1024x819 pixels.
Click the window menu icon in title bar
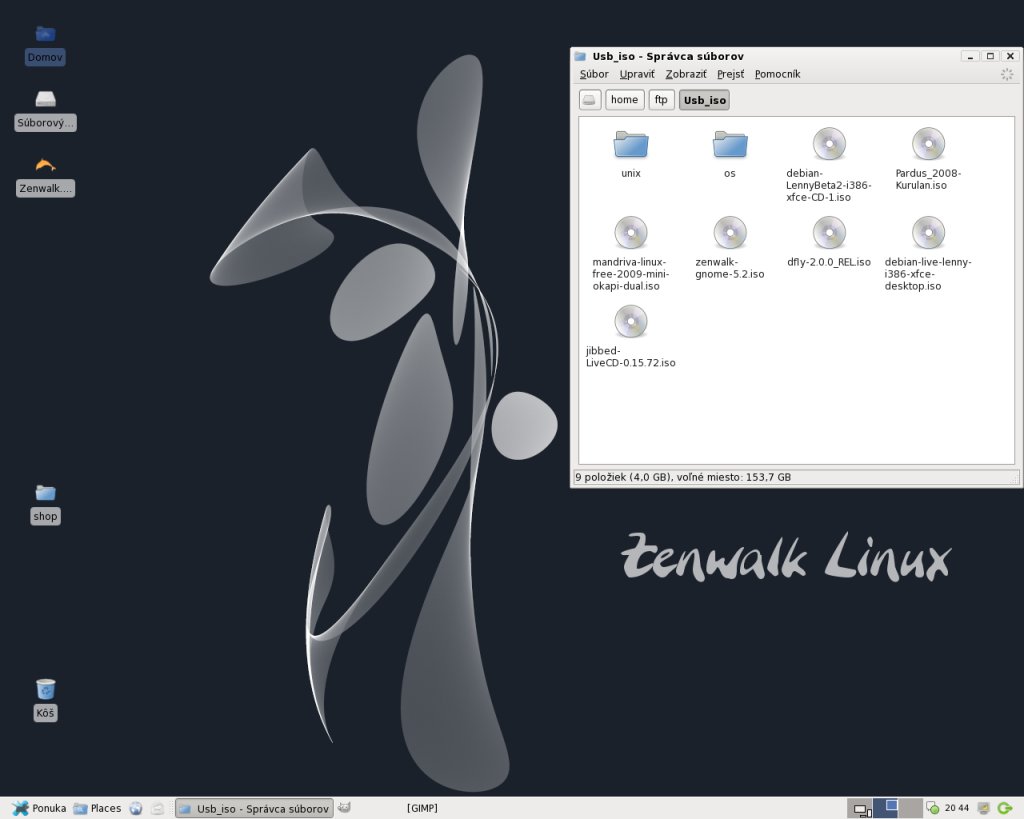point(580,56)
